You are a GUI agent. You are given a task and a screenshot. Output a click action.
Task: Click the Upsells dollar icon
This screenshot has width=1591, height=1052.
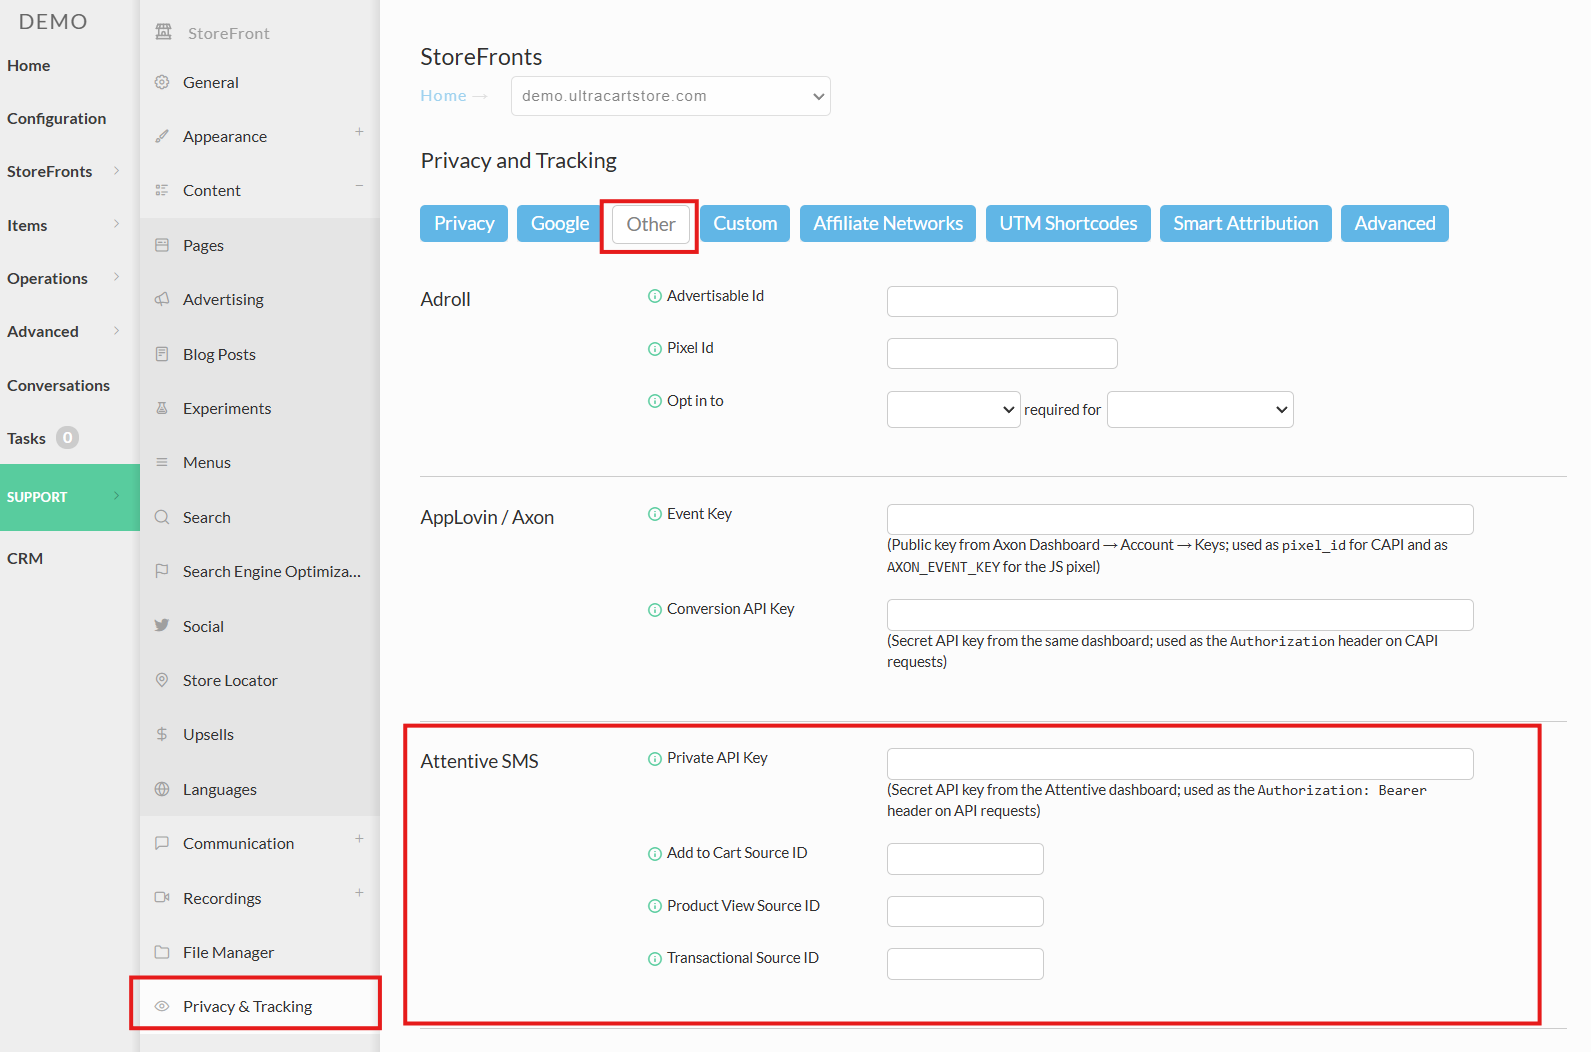point(162,734)
